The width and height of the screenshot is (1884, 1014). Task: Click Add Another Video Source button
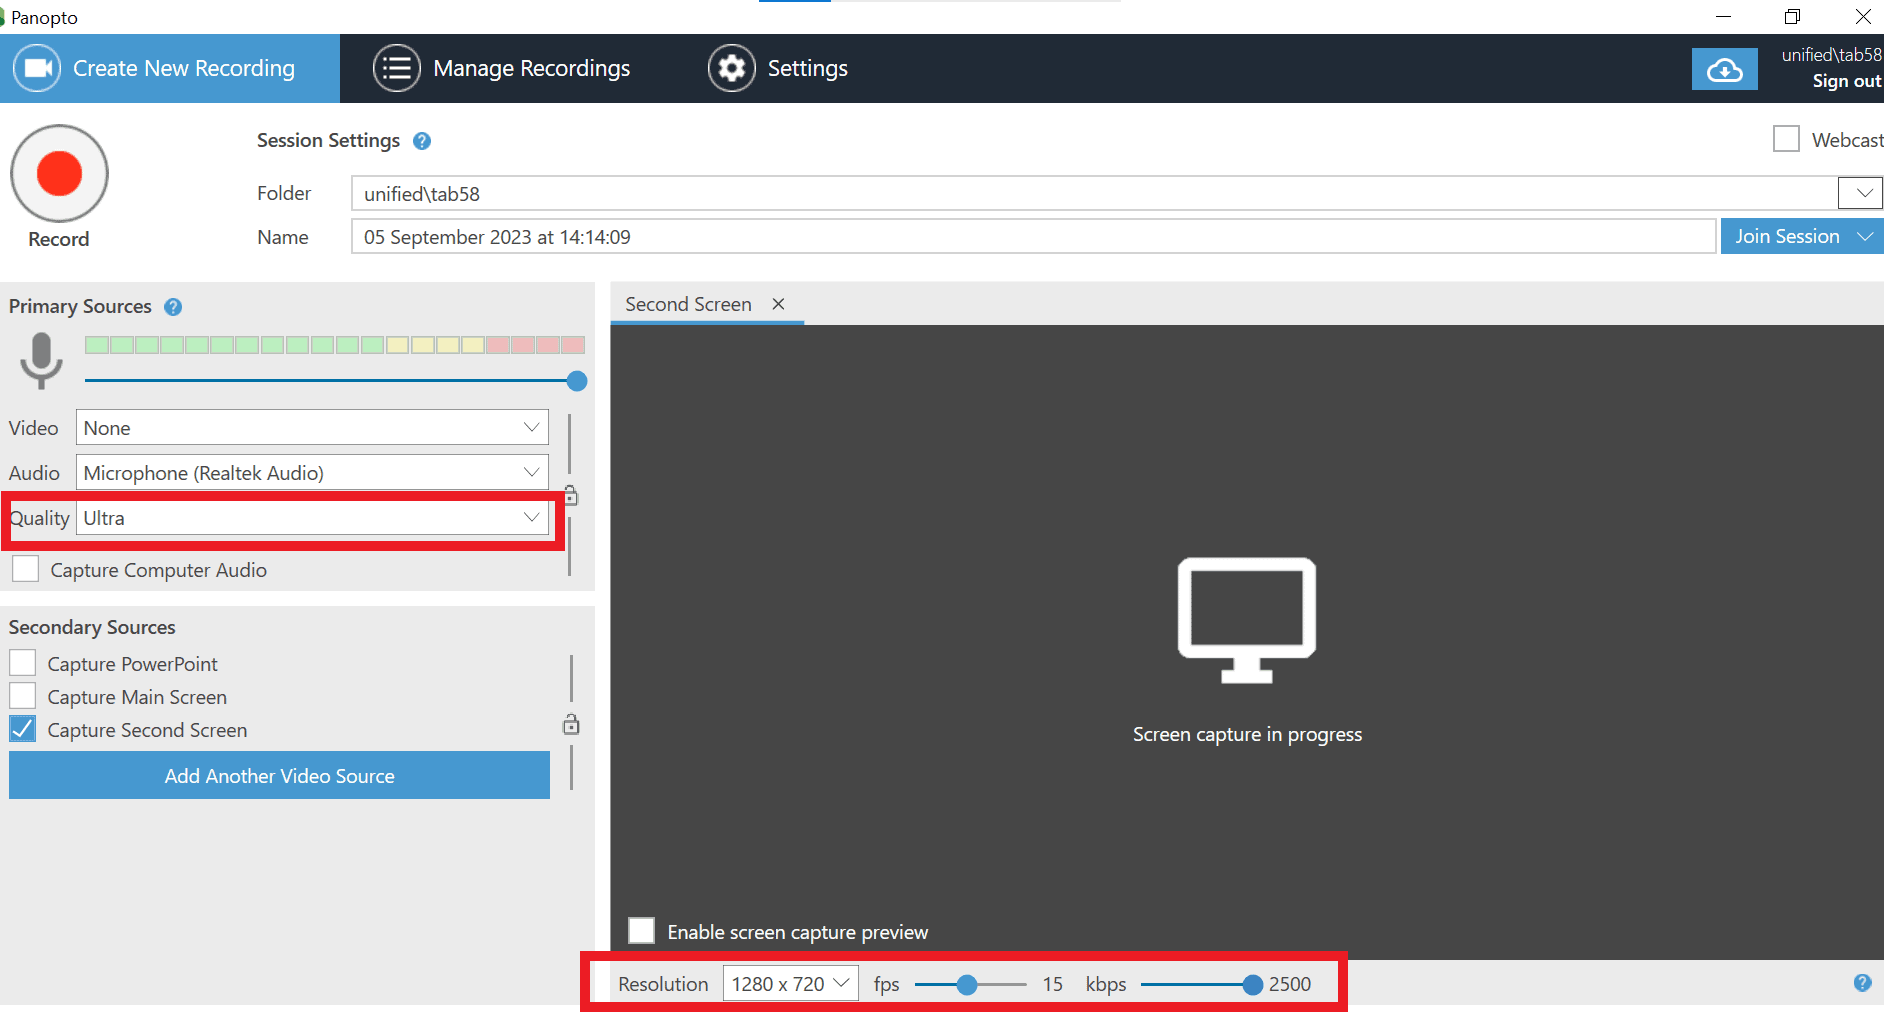point(279,776)
